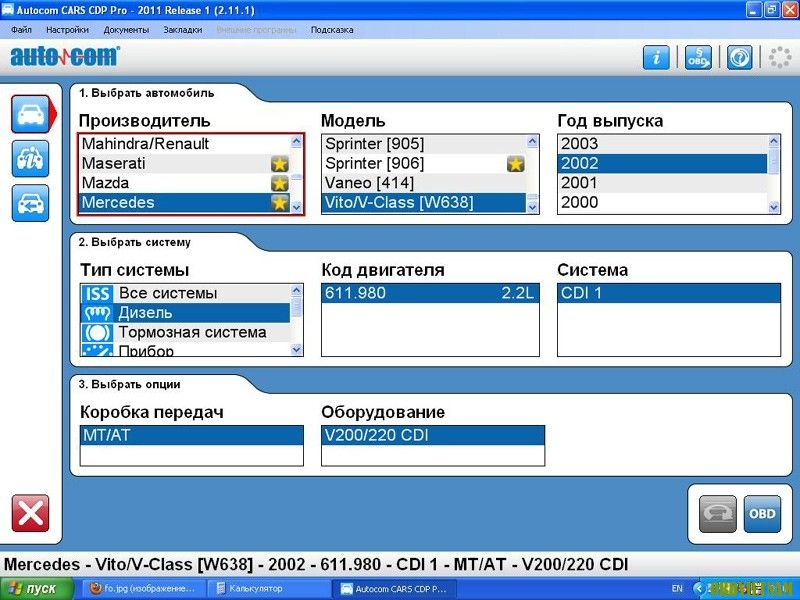The height and width of the screenshot is (600, 800).
Task: Choose 'Все системы' system type
Action: pos(186,293)
